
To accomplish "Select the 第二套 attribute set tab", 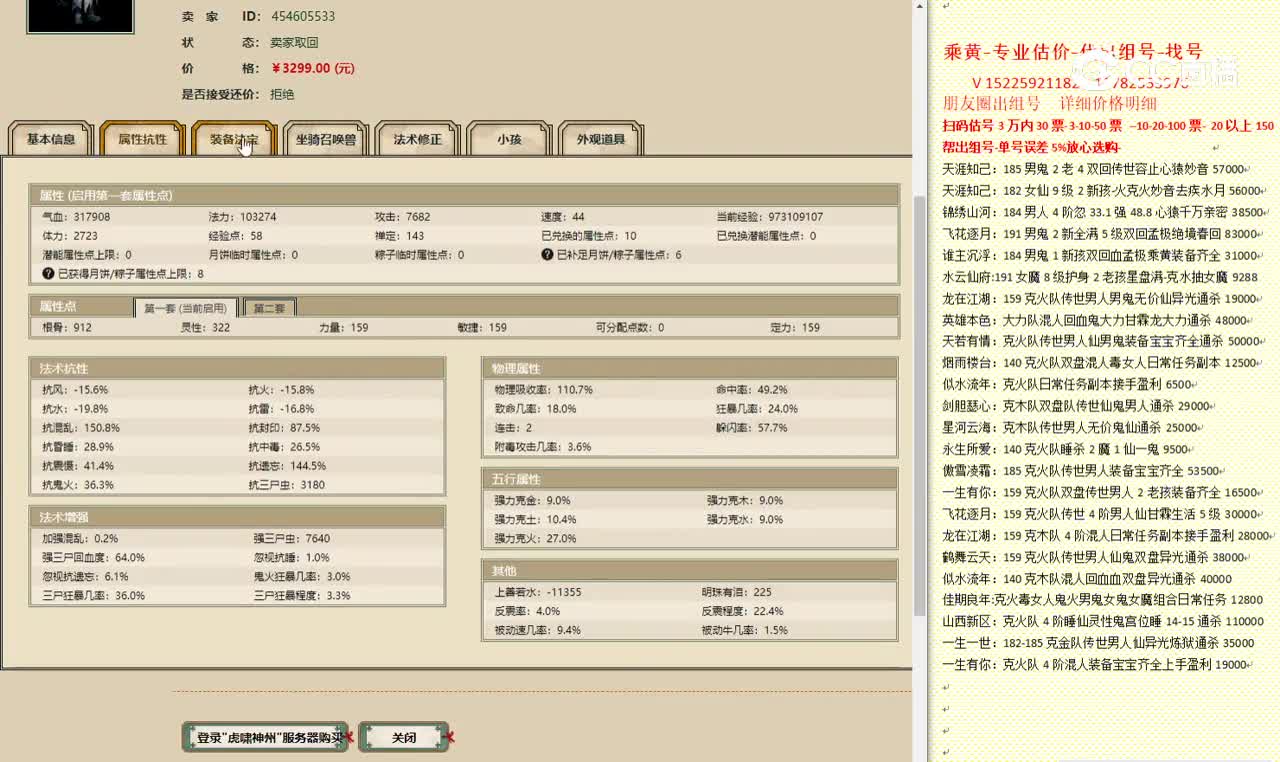I will point(269,308).
